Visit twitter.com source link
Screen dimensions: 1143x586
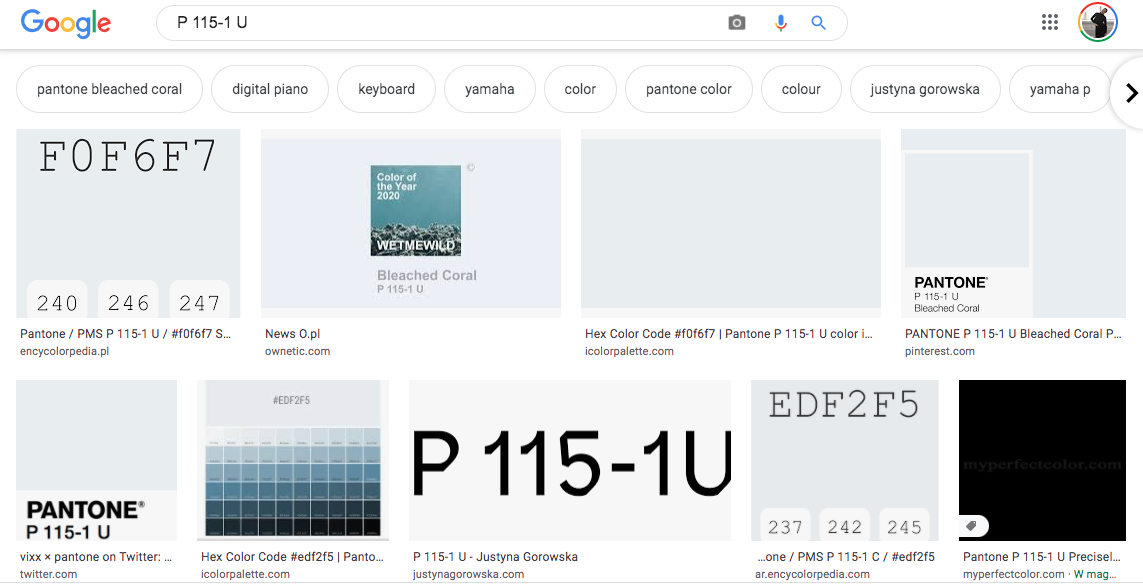point(48,574)
